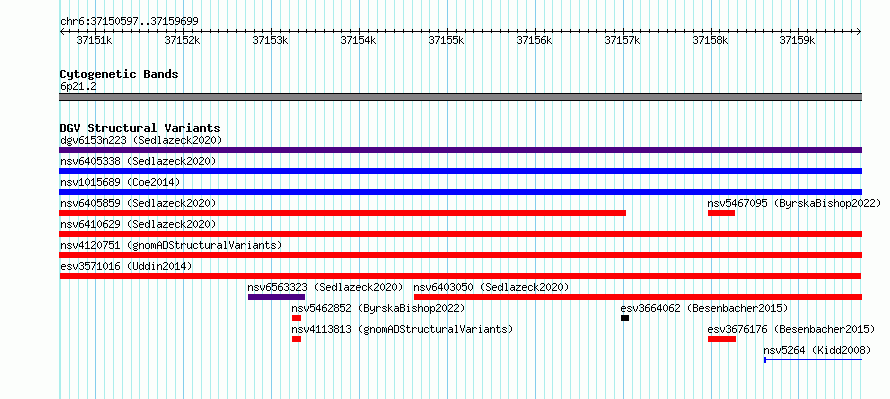Image resolution: width=890 pixels, height=399 pixels.
Task: Open esv3676176 (Besenbacher2015) label
Action: [791, 329]
